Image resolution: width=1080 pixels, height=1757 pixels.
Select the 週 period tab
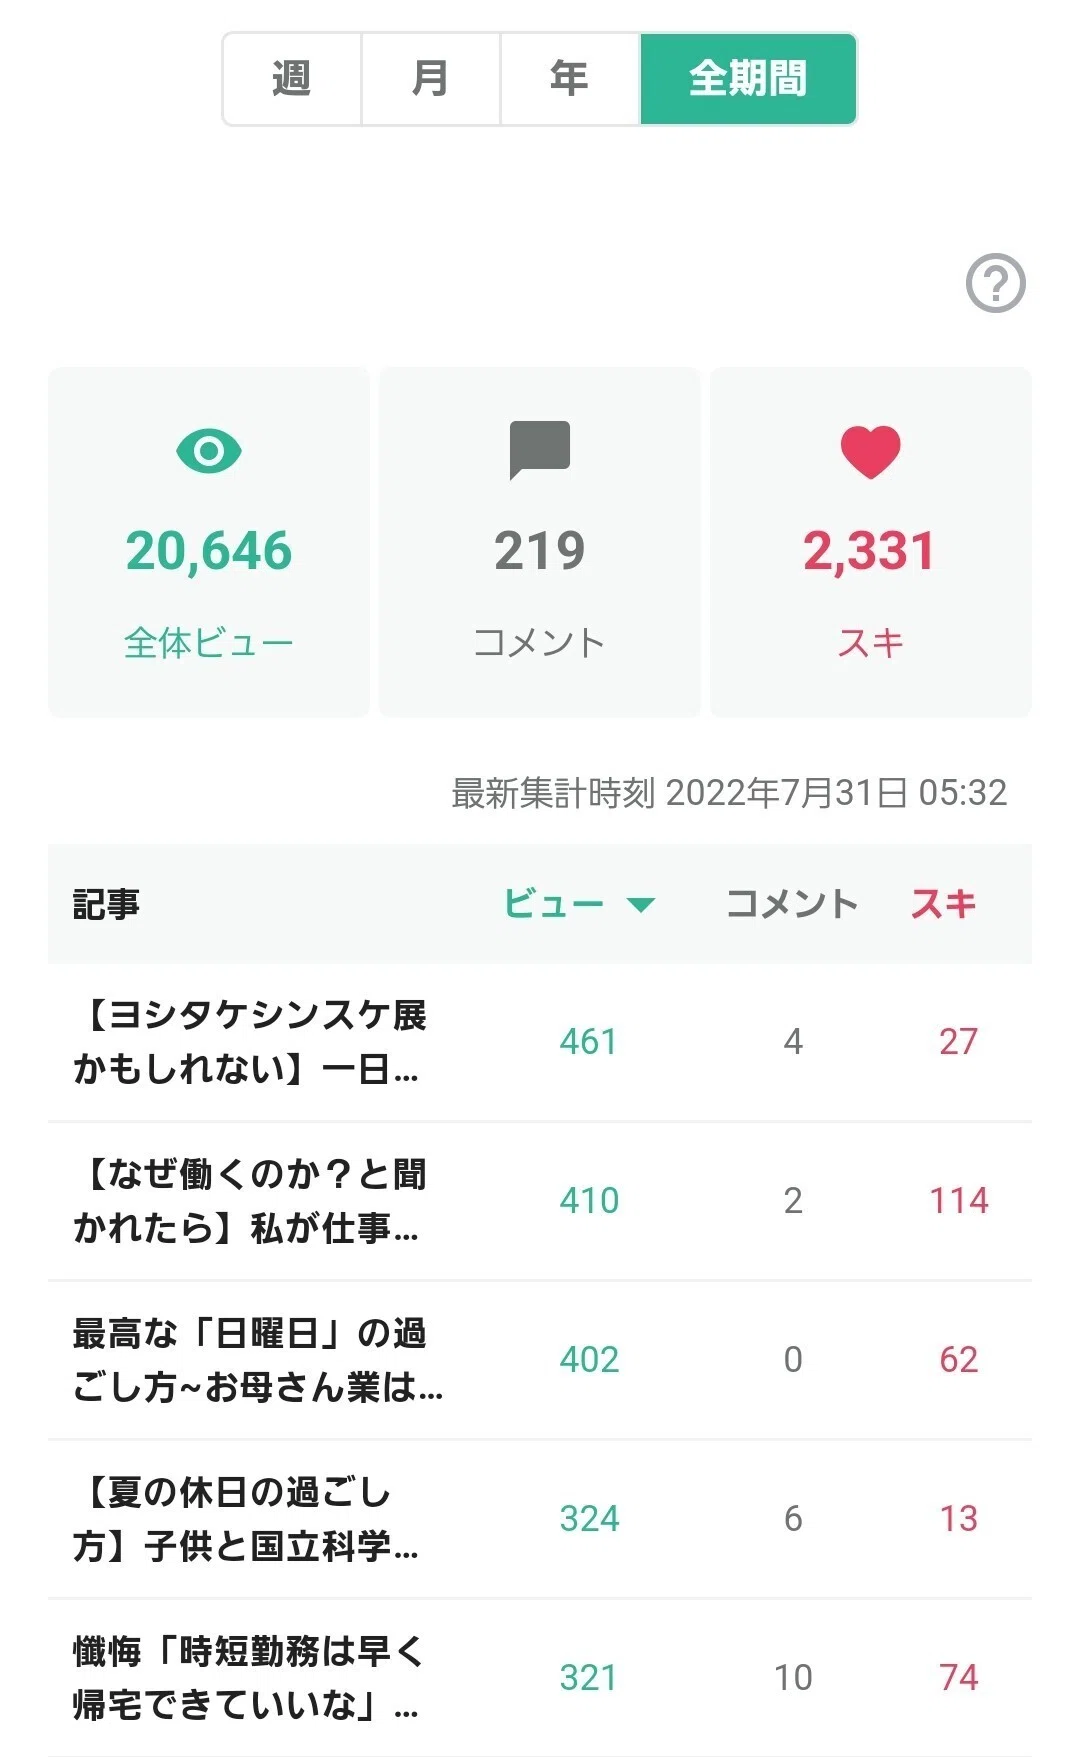click(292, 79)
